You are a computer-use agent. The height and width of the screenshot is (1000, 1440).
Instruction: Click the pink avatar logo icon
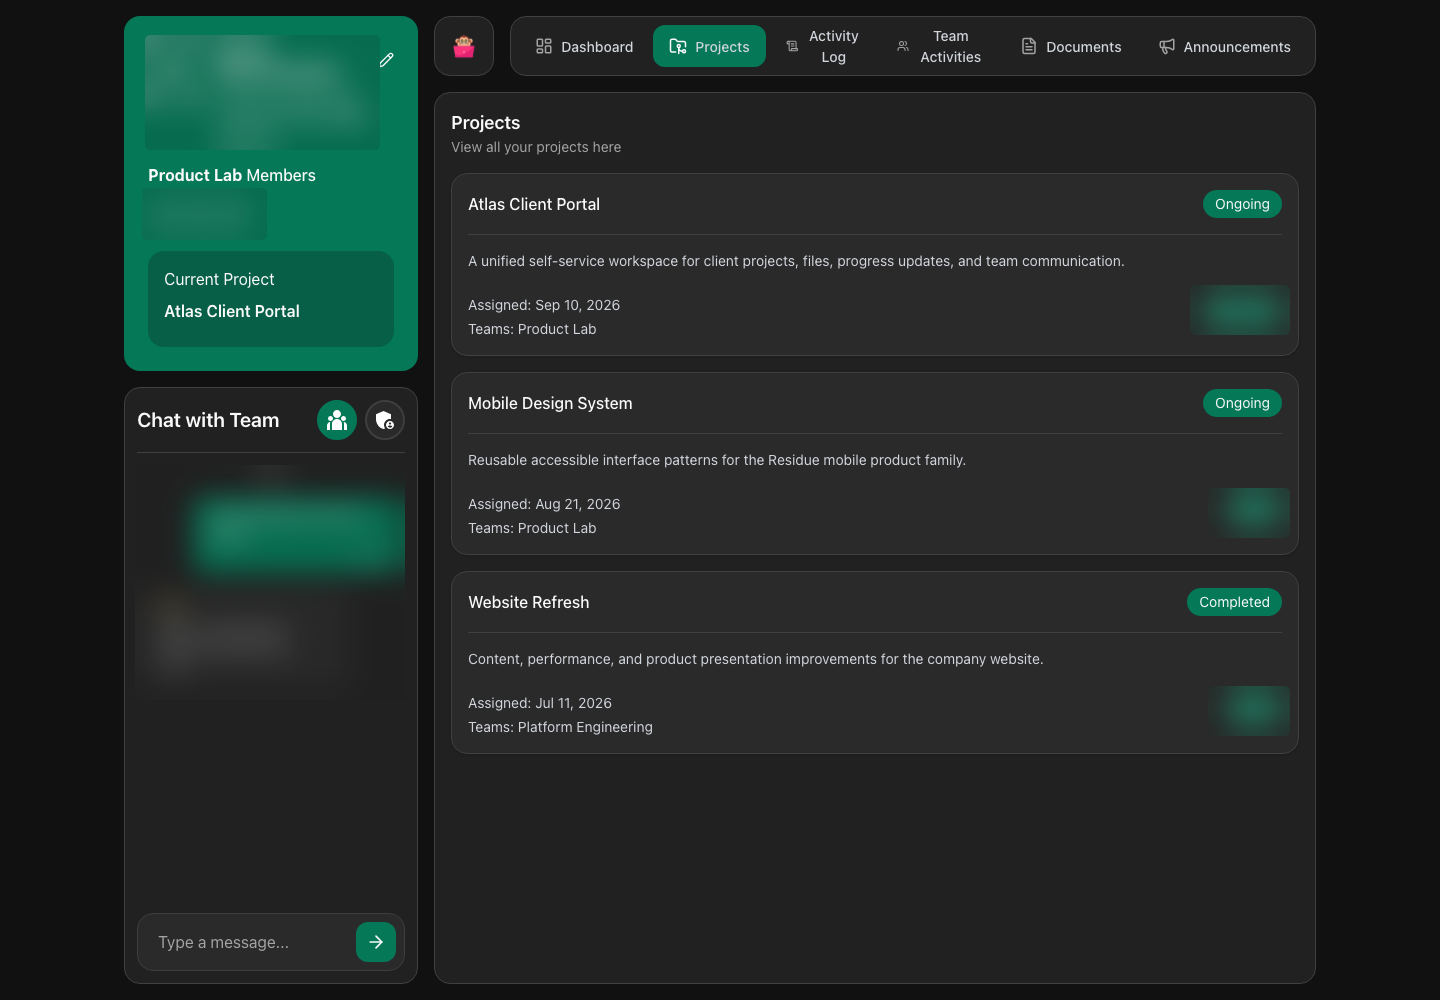click(464, 46)
